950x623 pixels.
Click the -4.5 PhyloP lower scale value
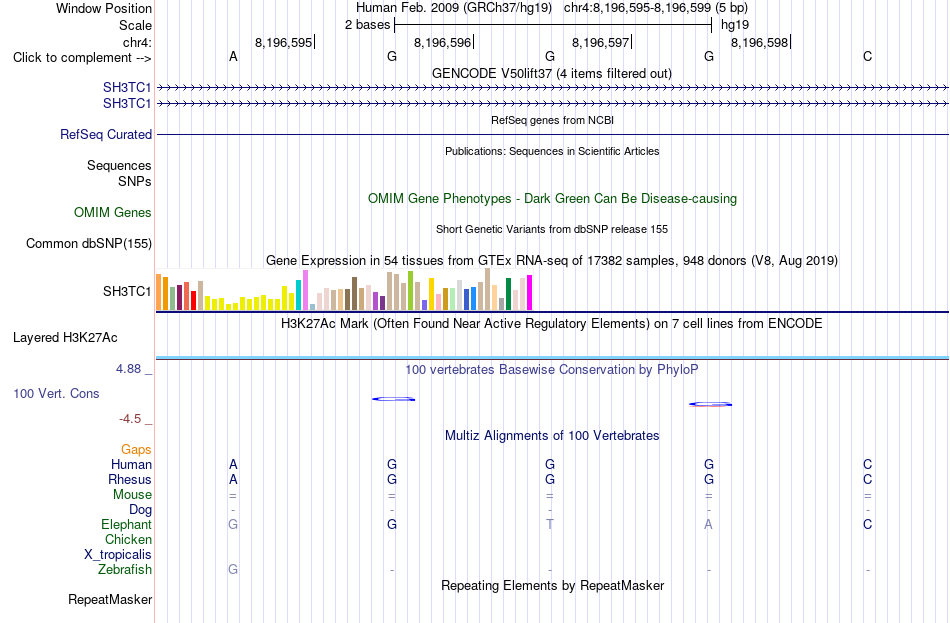coord(130,419)
